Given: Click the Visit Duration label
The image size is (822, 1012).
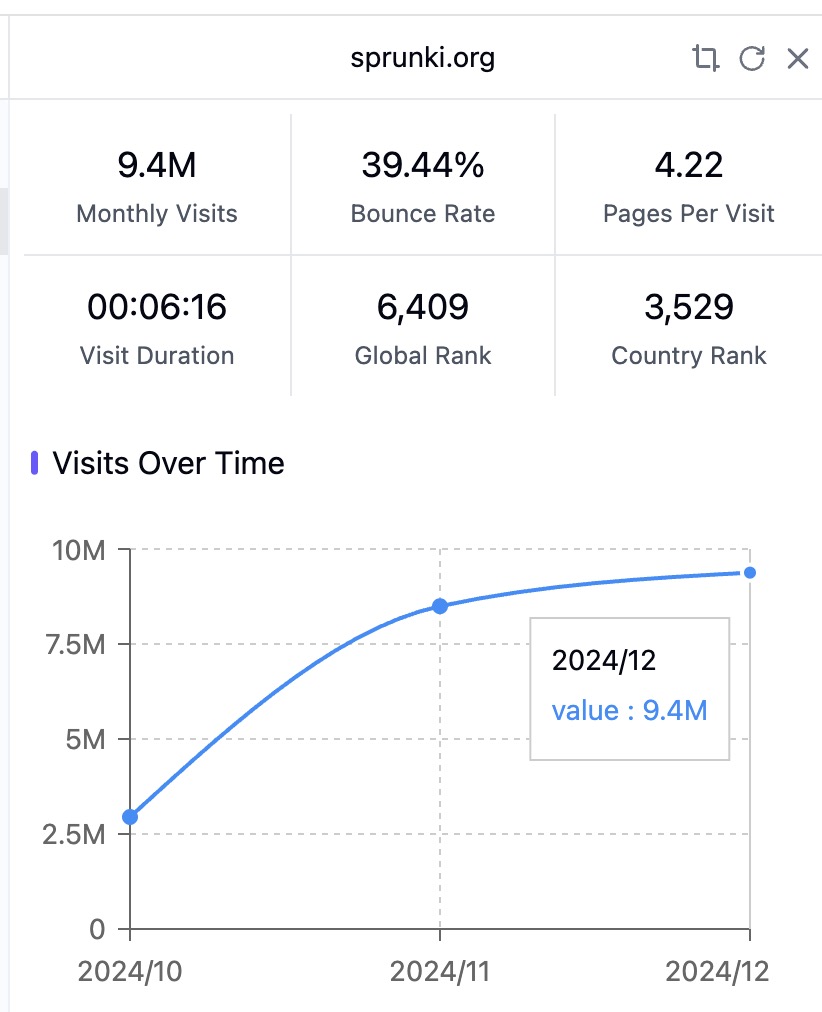Looking at the screenshot, I should tap(157, 356).
